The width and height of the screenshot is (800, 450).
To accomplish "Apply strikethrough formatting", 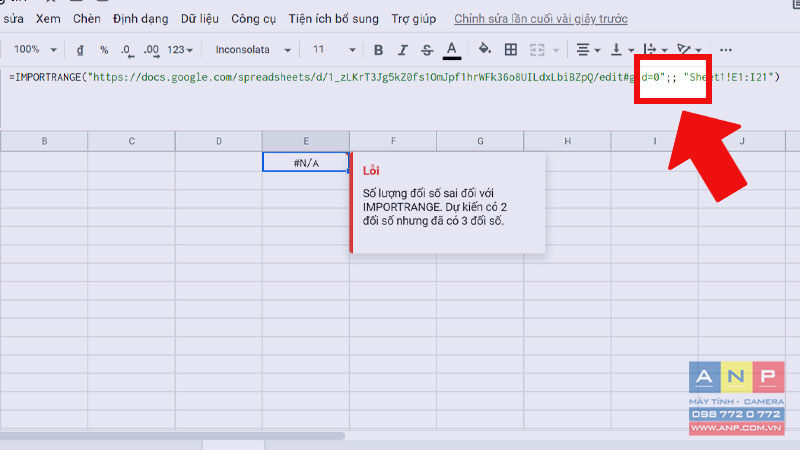I will pos(427,50).
